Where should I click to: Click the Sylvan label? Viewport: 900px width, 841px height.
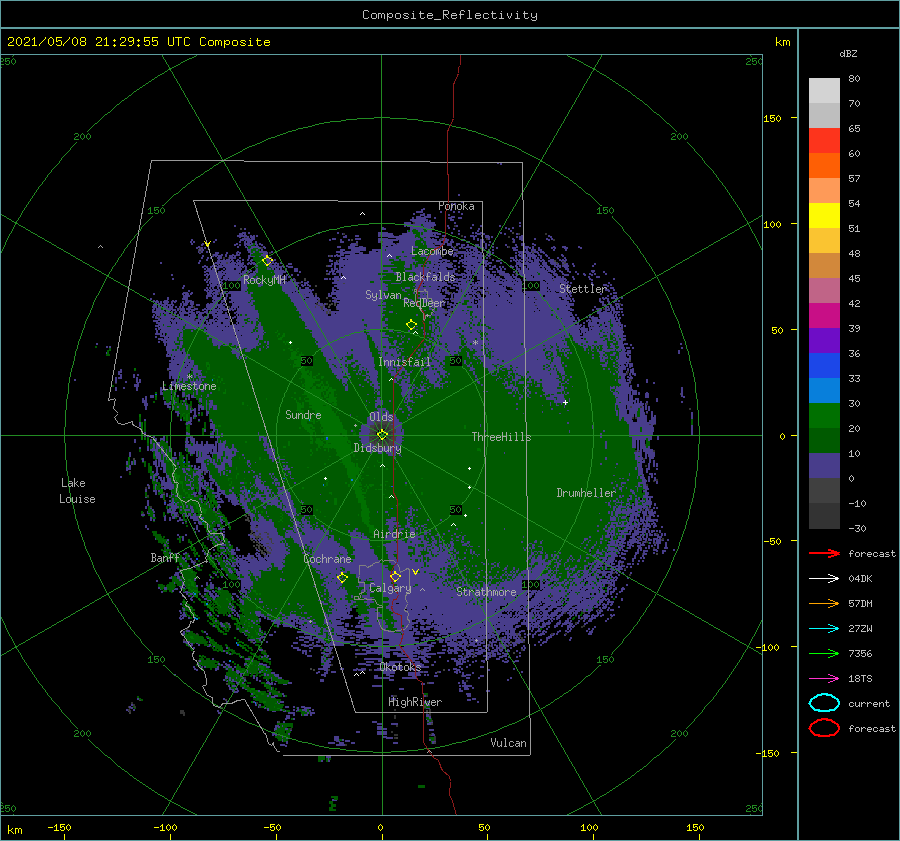point(383,295)
